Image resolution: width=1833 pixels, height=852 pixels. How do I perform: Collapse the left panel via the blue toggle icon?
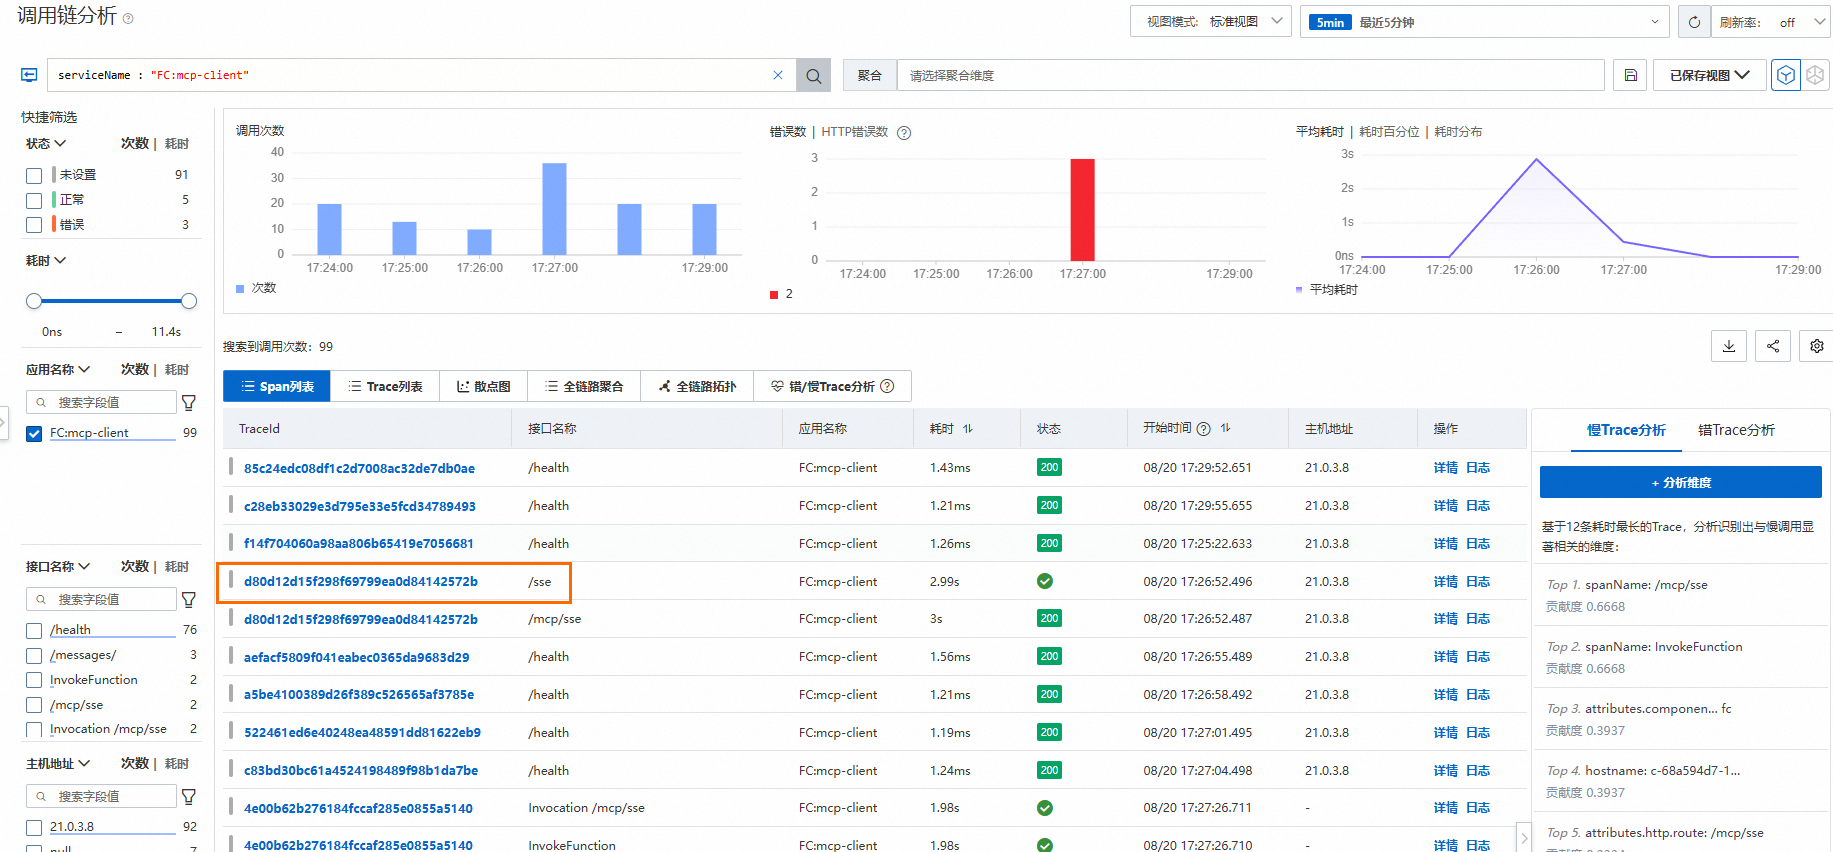coord(29,75)
